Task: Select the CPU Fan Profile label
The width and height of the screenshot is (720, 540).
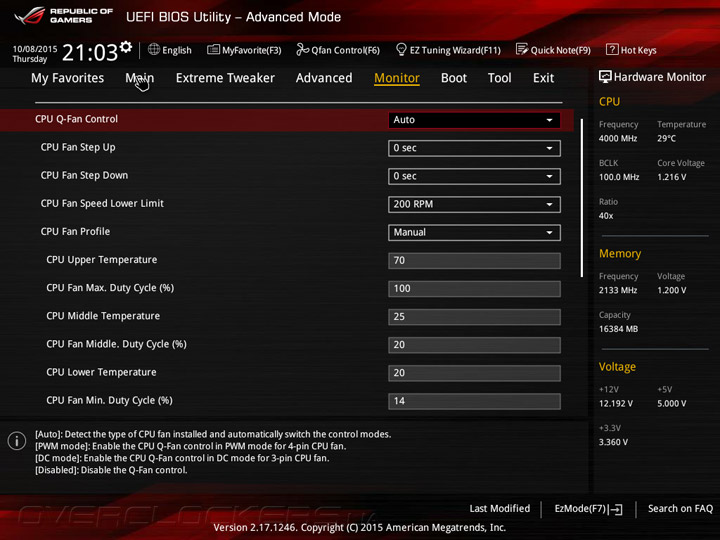Action: pos(75,231)
